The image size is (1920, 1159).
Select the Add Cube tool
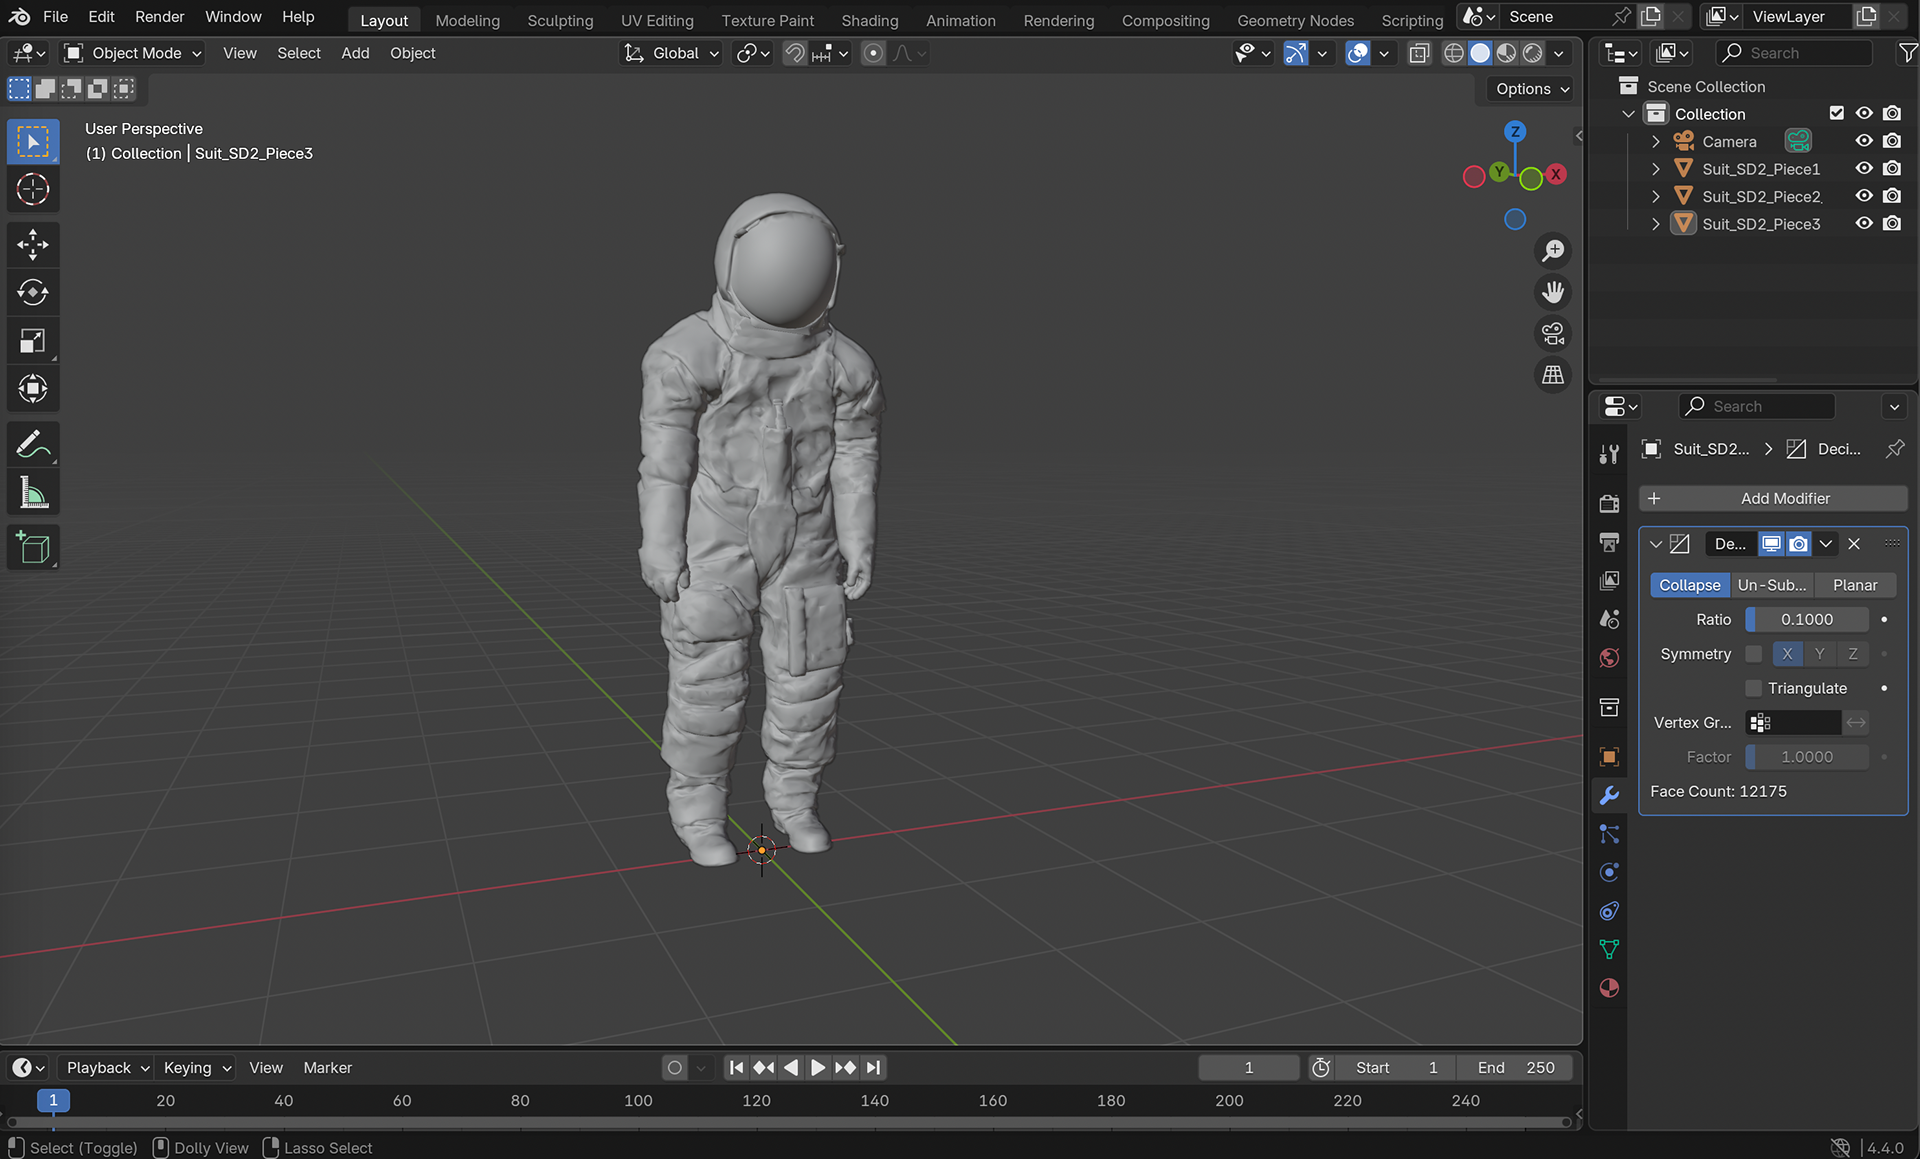coord(33,548)
